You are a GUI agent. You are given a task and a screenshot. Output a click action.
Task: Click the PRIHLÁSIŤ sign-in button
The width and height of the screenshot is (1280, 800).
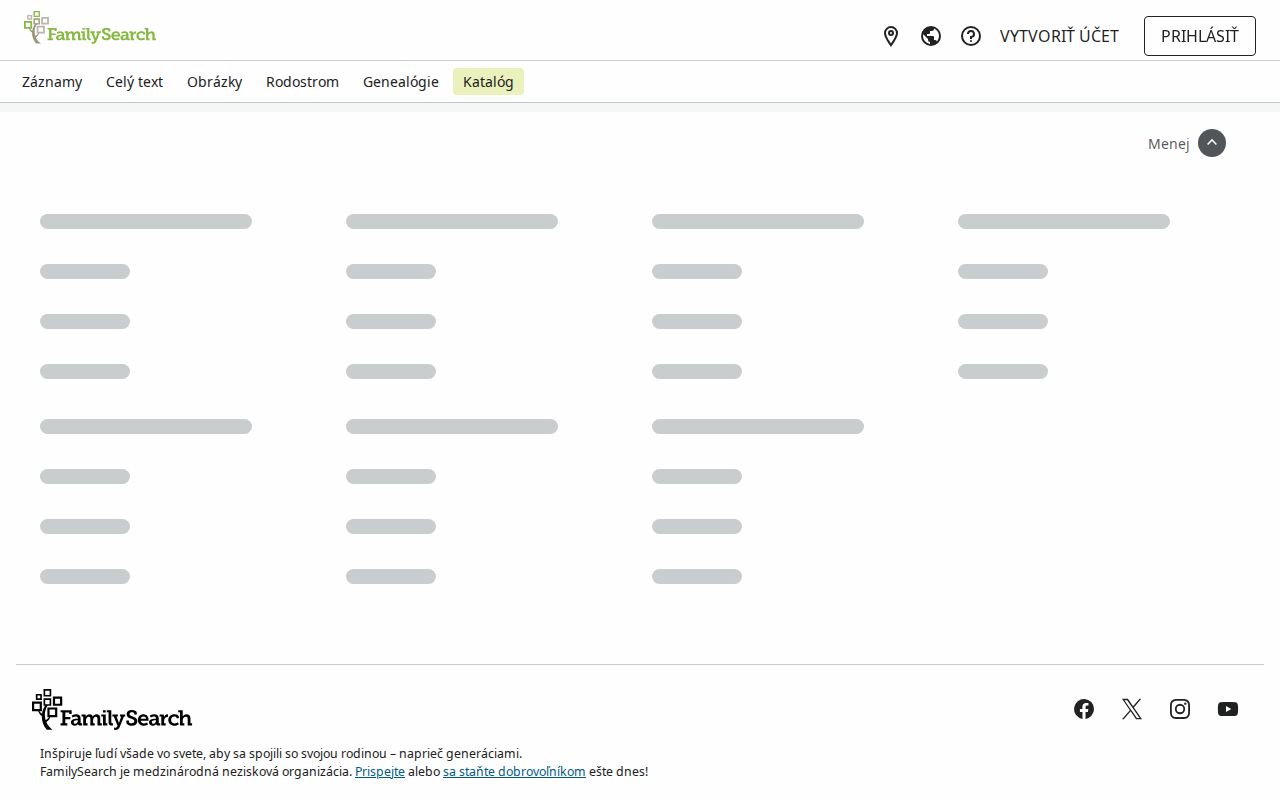coord(1200,36)
